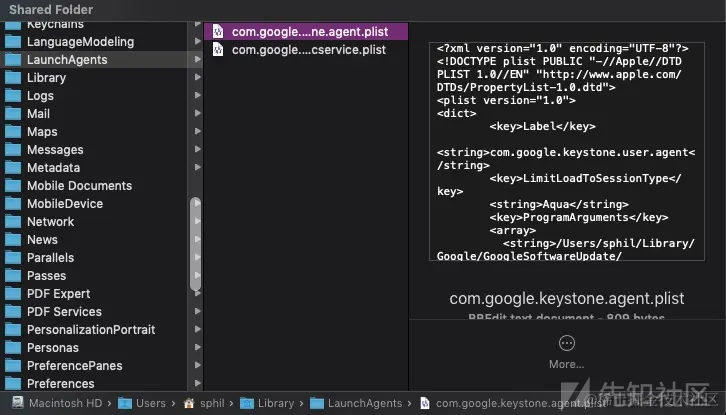The height and width of the screenshot is (415, 726).
Task: Expand the Mail folder arrow
Action: pyautogui.click(x=198, y=113)
